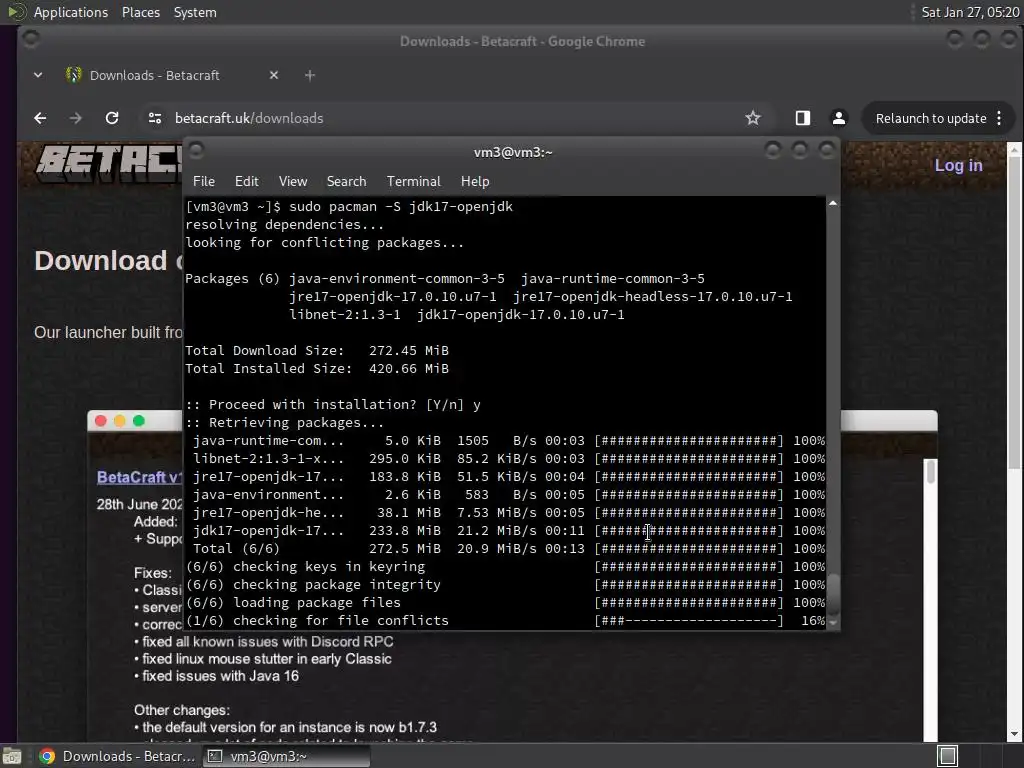
Task: Open the Applications menu in the panel
Action: click(x=71, y=12)
